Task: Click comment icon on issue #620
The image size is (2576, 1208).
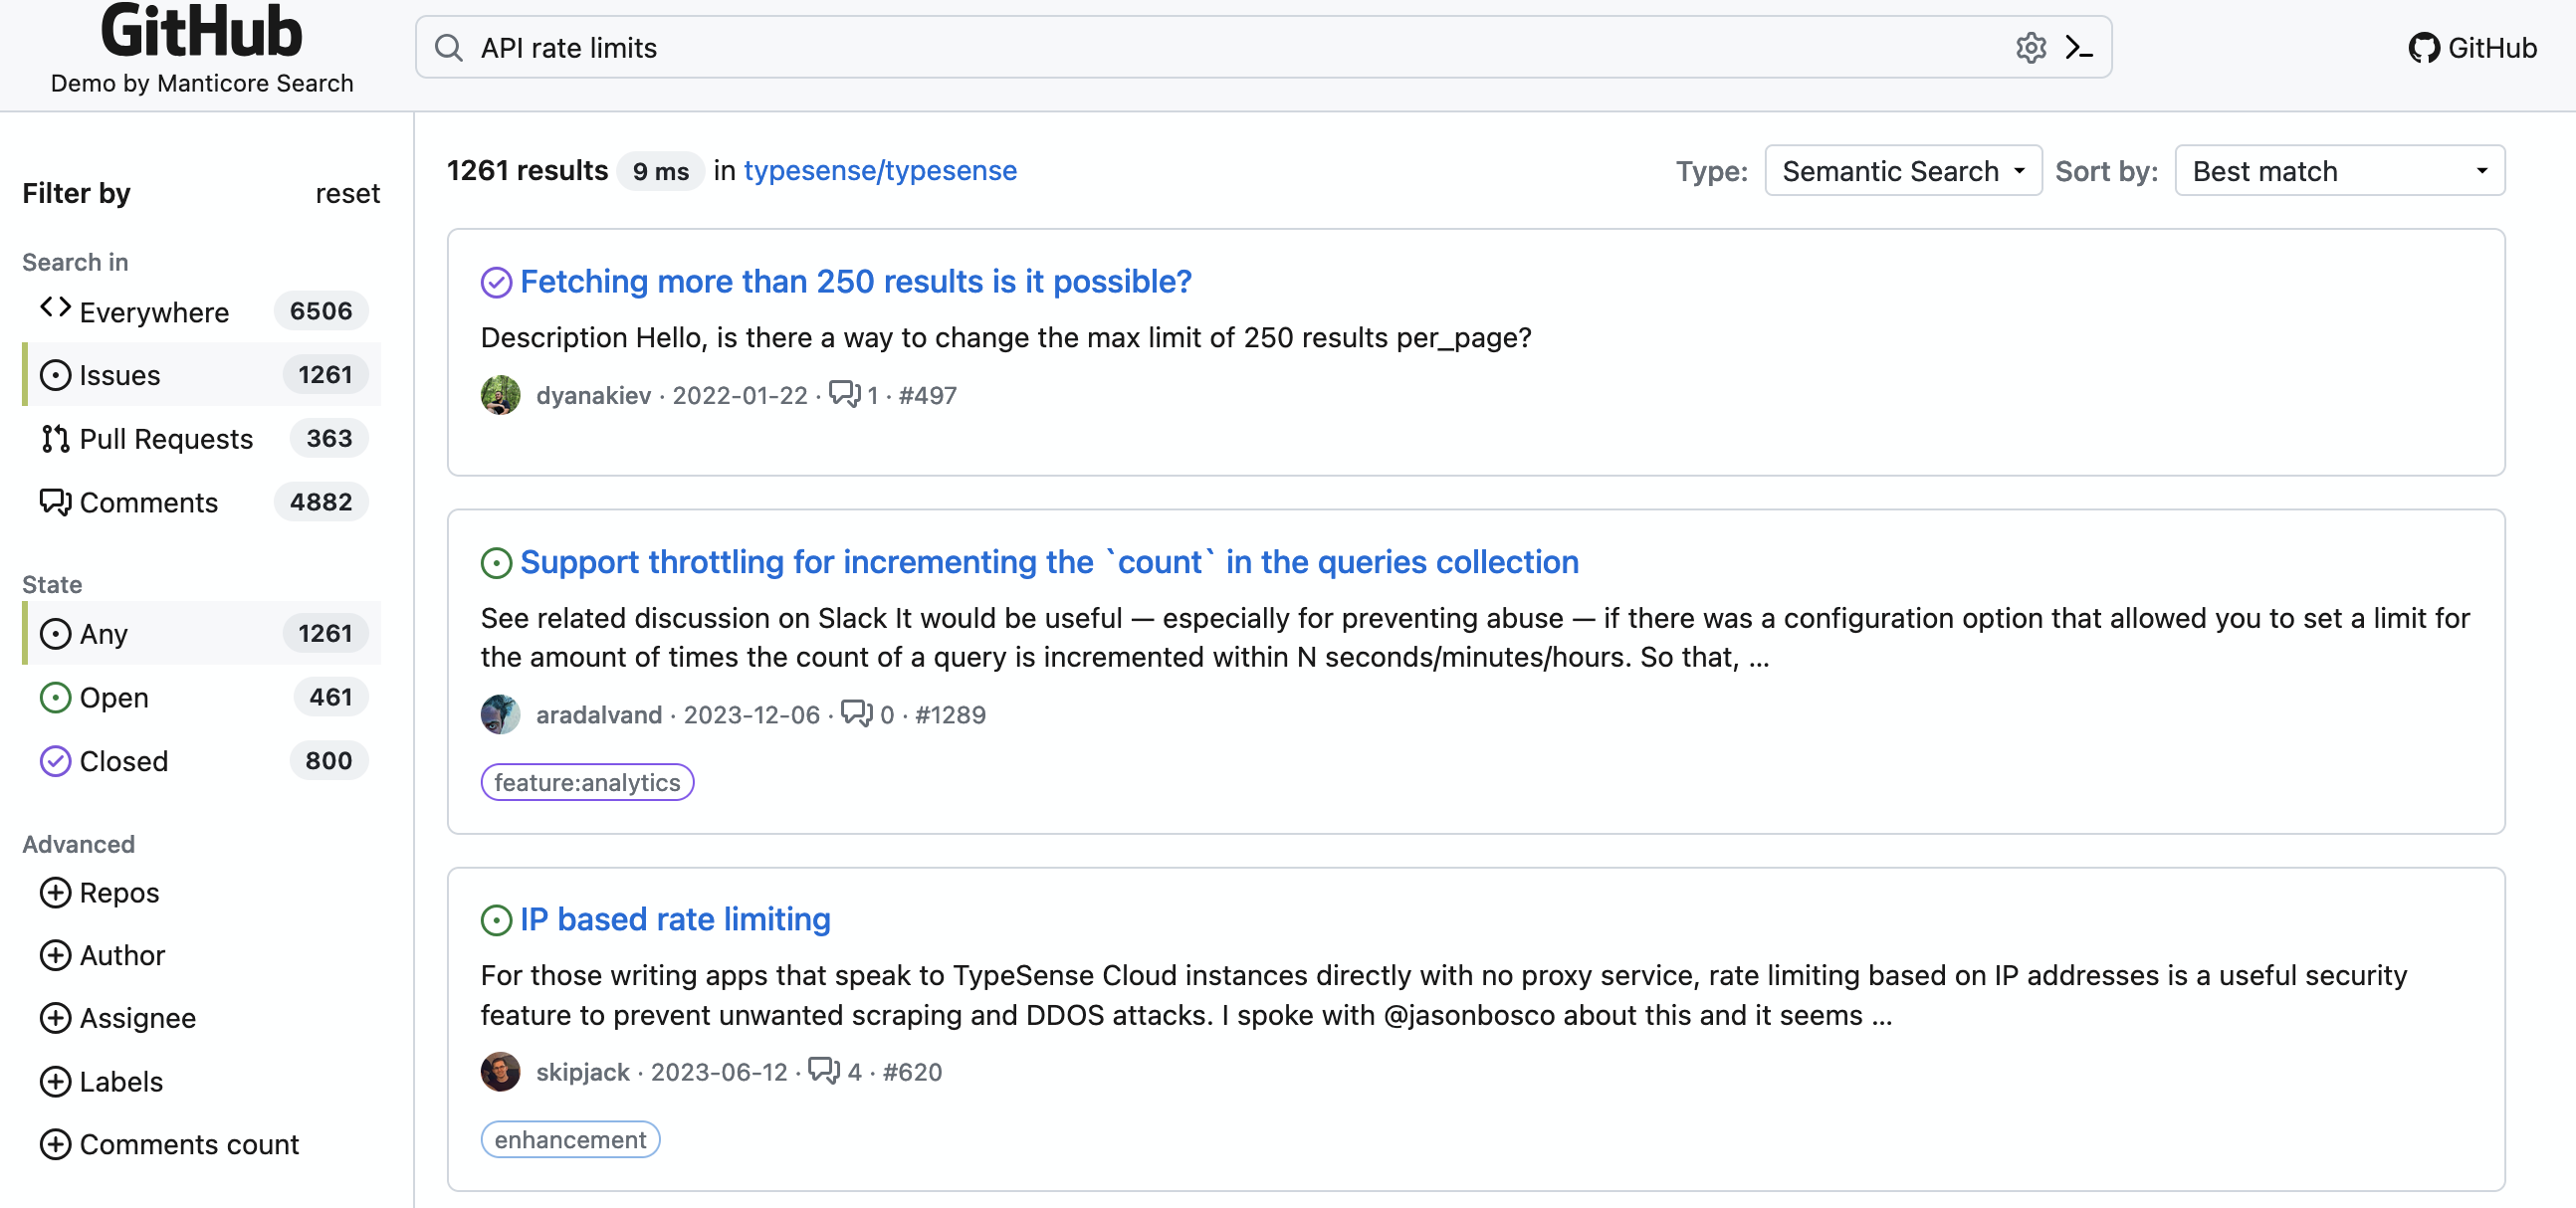Action: coord(824,1070)
